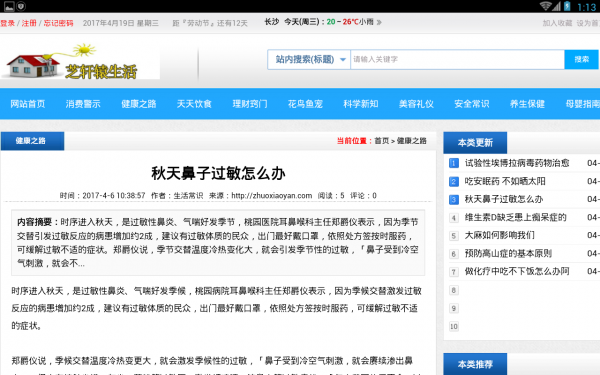Click 首页 in the breadcrumb
600x375 pixels.
tap(381, 141)
